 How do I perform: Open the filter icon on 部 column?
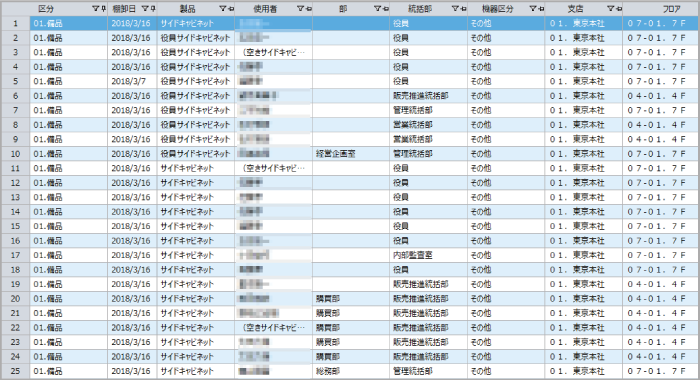coord(377,8)
